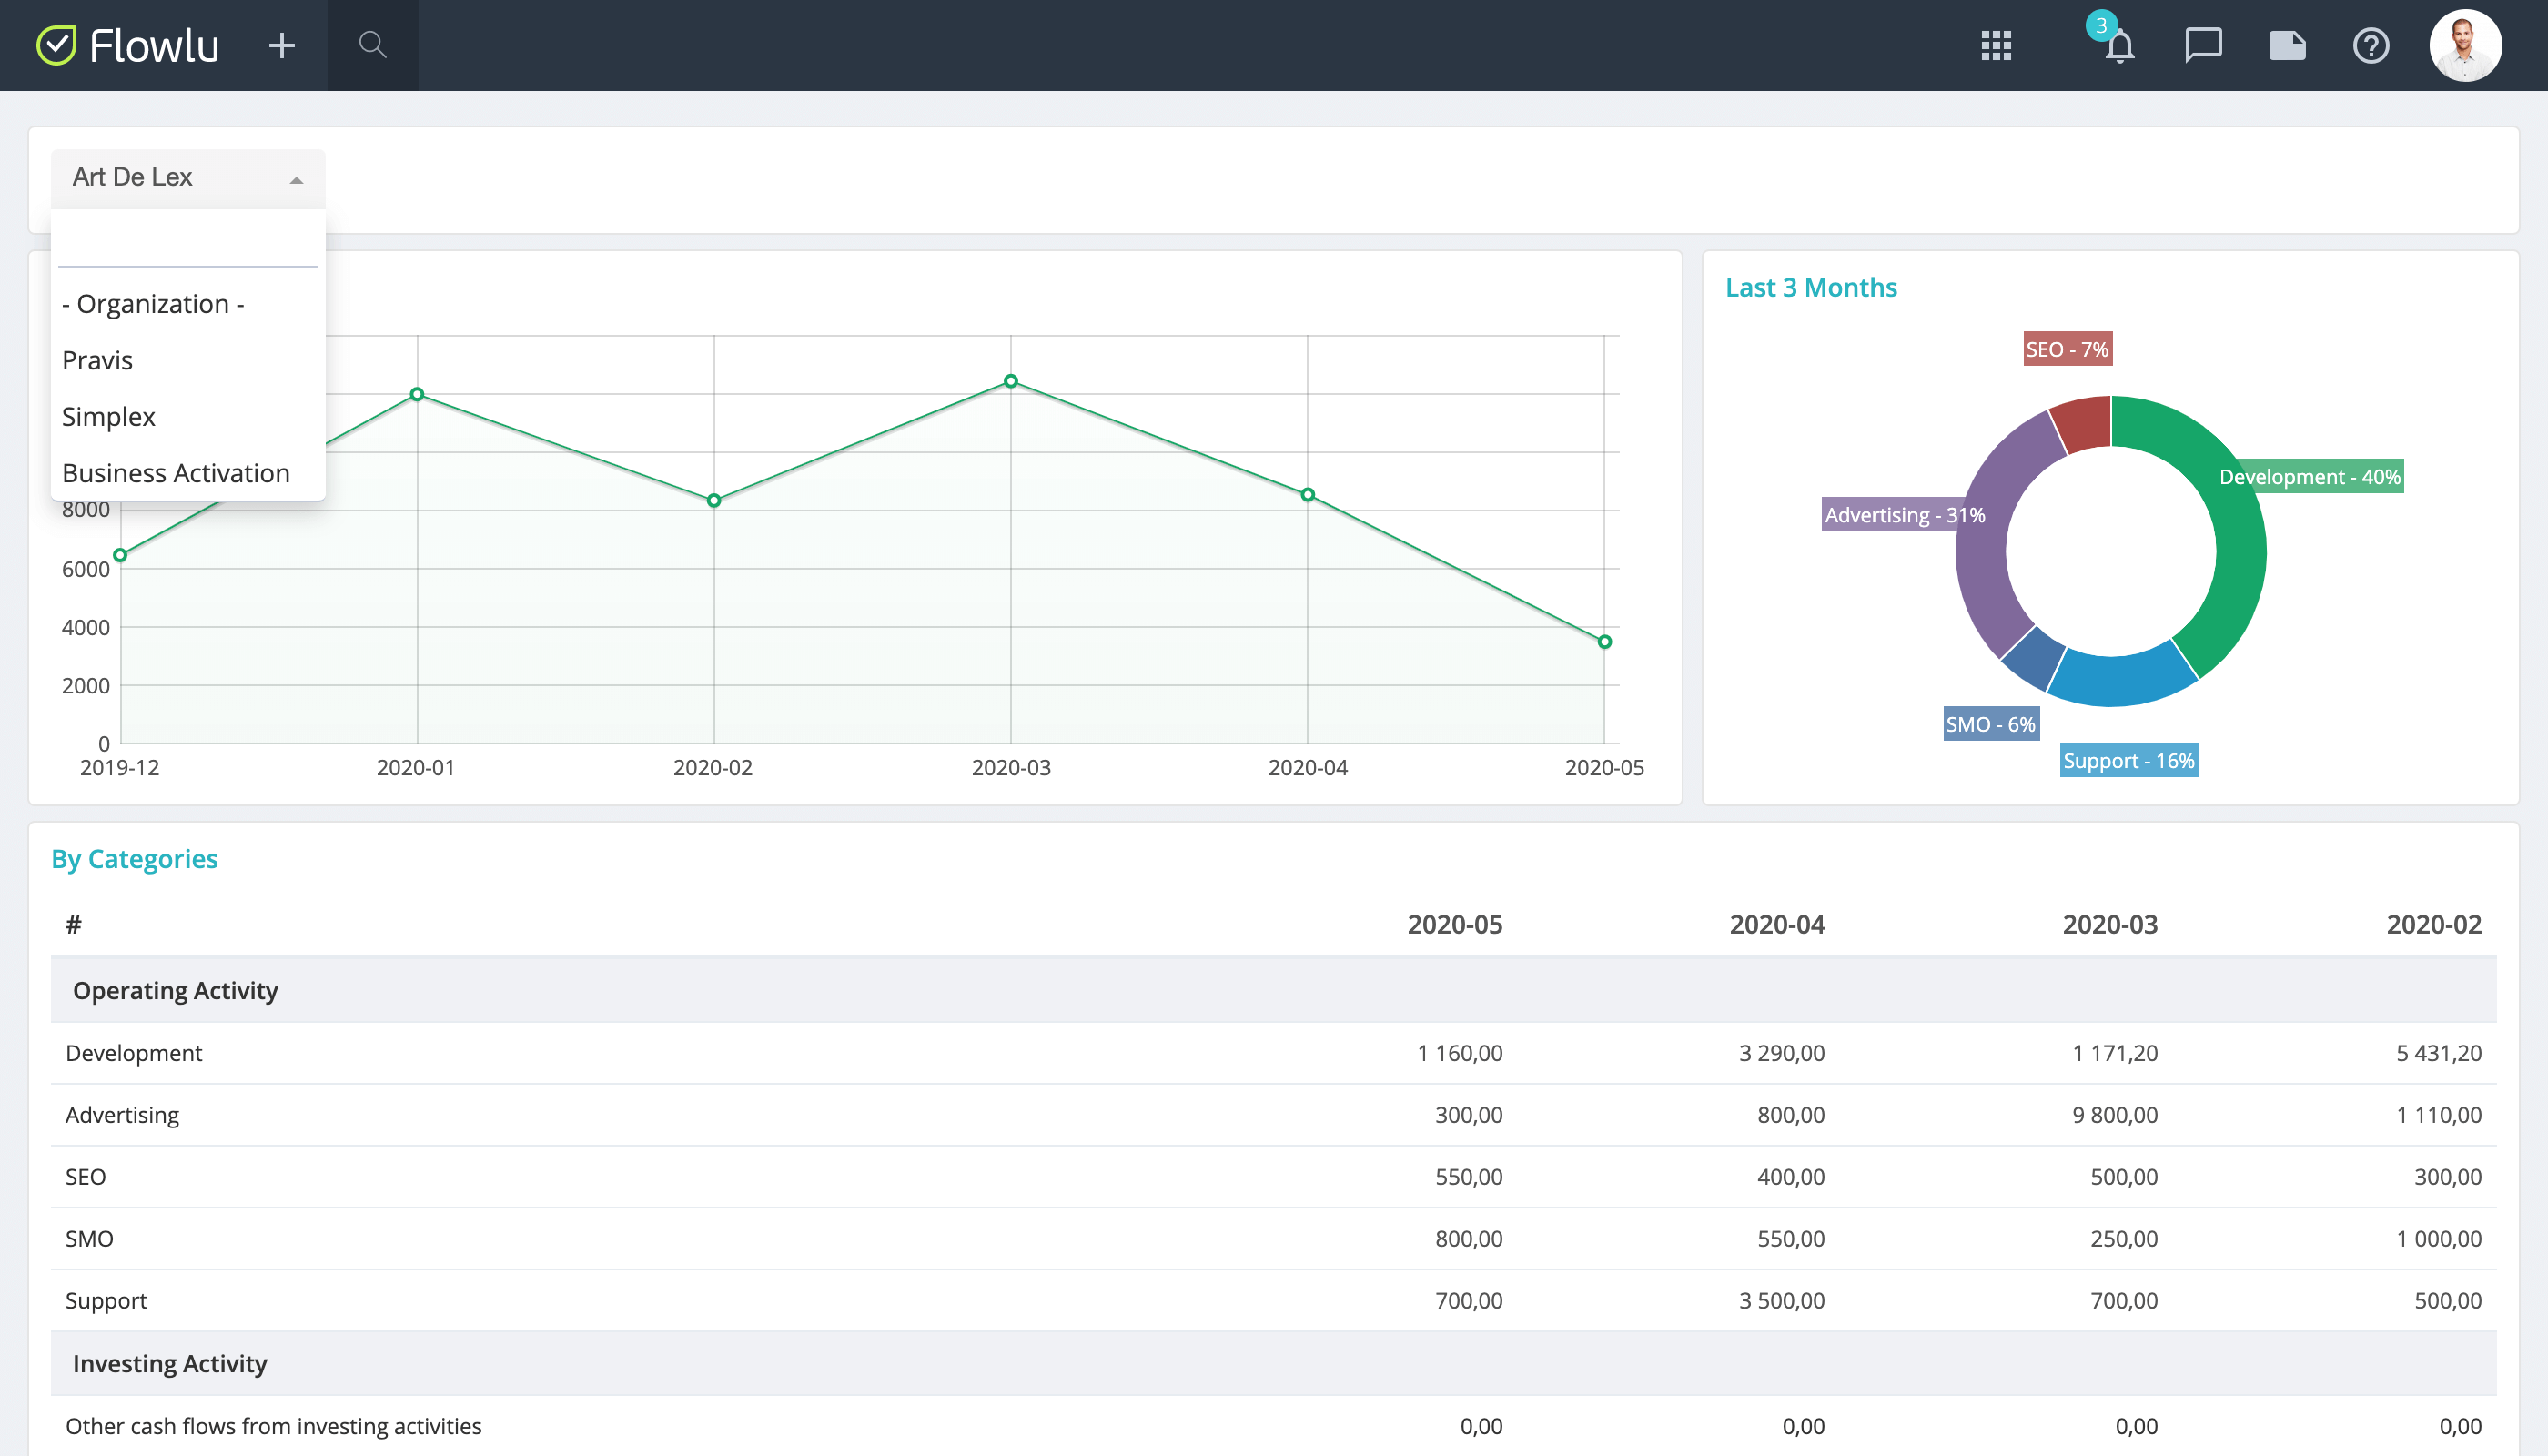This screenshot has height=1456, width=2548.
Task: Click the 2020-05 table column header
Action: (1454, 925)
